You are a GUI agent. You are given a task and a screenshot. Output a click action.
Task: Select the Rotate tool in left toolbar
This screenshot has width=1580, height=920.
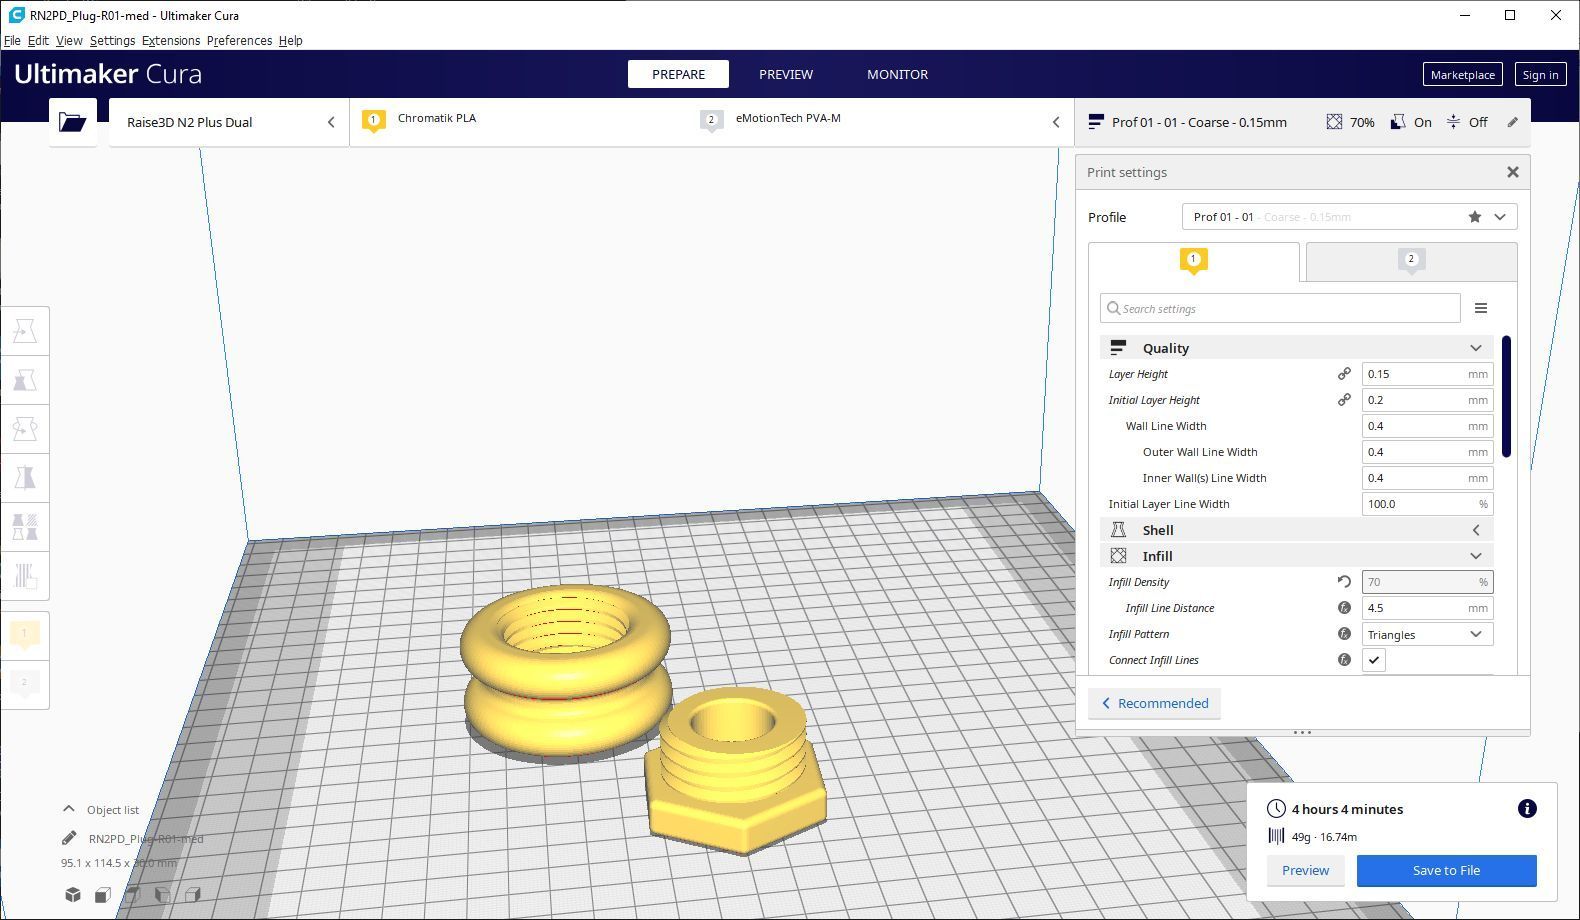click(25, 429)
